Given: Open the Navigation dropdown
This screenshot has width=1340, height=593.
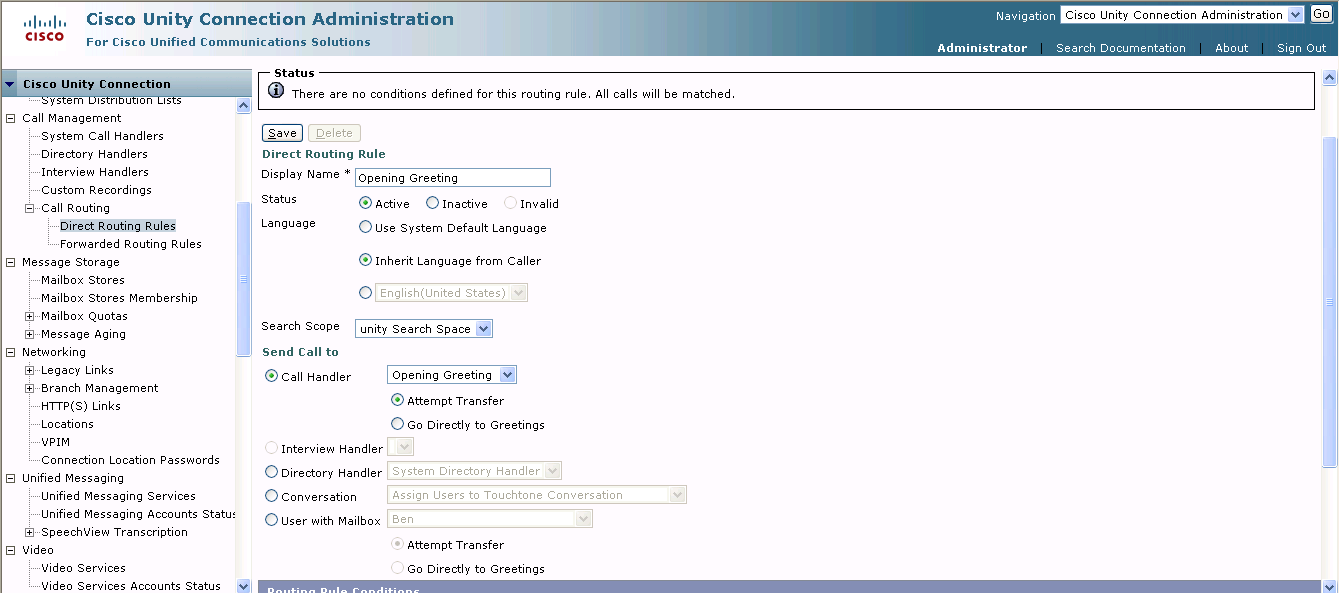Looking at the screenshot, I should coord(1182,15).
